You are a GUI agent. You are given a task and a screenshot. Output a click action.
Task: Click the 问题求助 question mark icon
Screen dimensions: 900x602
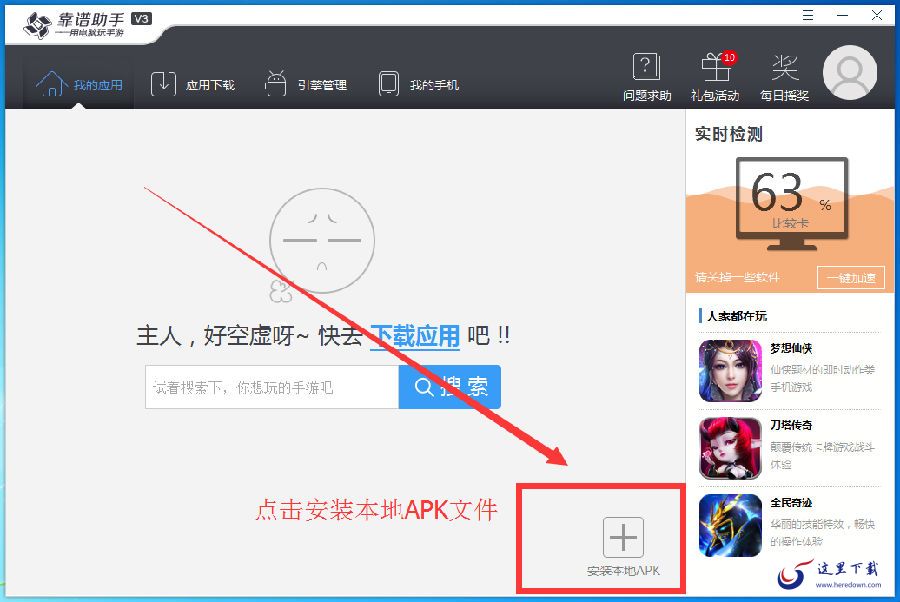click(646, 67)
